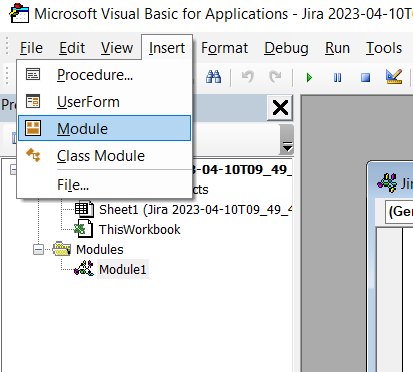Collapse the Modules folder

click(x=39, y=249)
